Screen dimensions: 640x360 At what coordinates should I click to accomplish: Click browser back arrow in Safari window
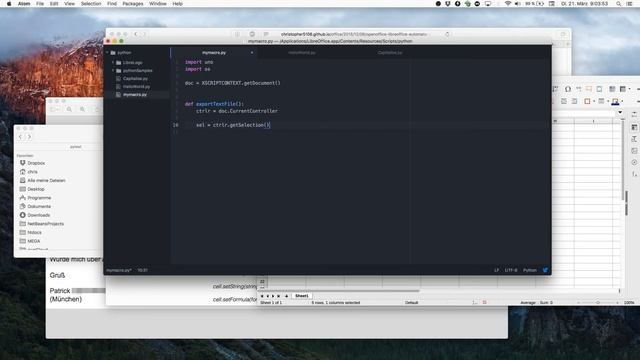click(x=136, y=34)
